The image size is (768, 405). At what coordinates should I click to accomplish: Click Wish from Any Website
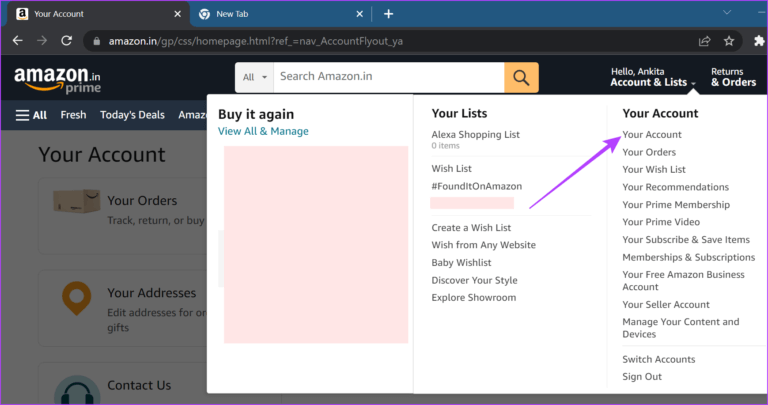483,245
